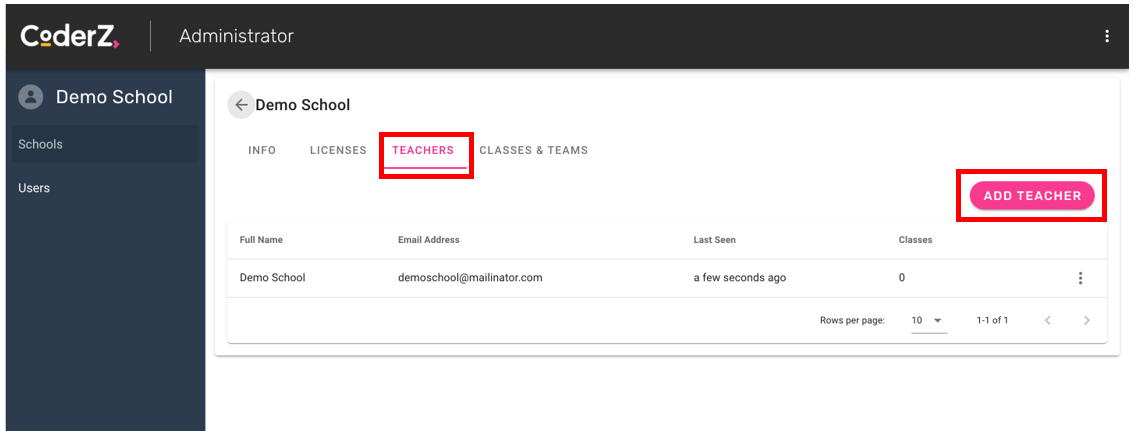Go to the next page of teachers
The image size is (1136, 431).
1086,320
